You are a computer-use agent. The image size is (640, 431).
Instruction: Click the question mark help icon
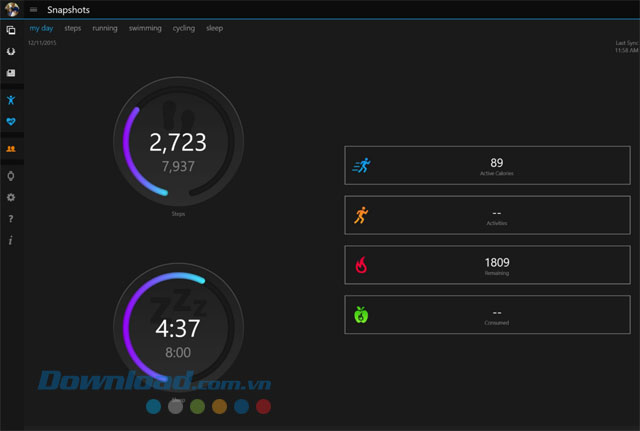click(x=10, y=219)
